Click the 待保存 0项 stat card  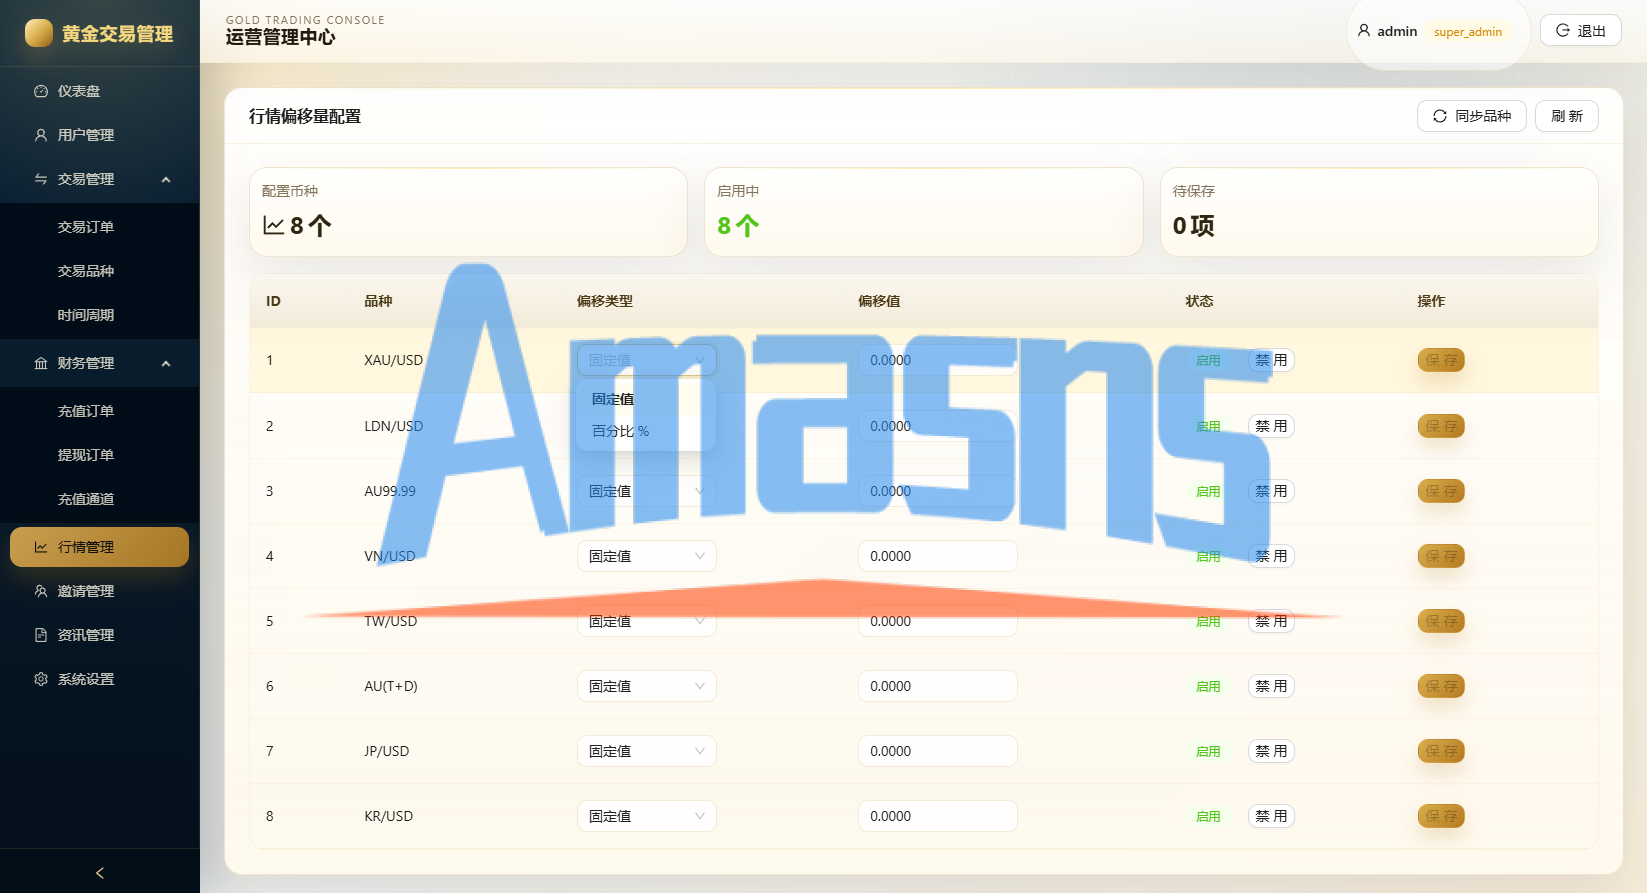click(1379, 212)
